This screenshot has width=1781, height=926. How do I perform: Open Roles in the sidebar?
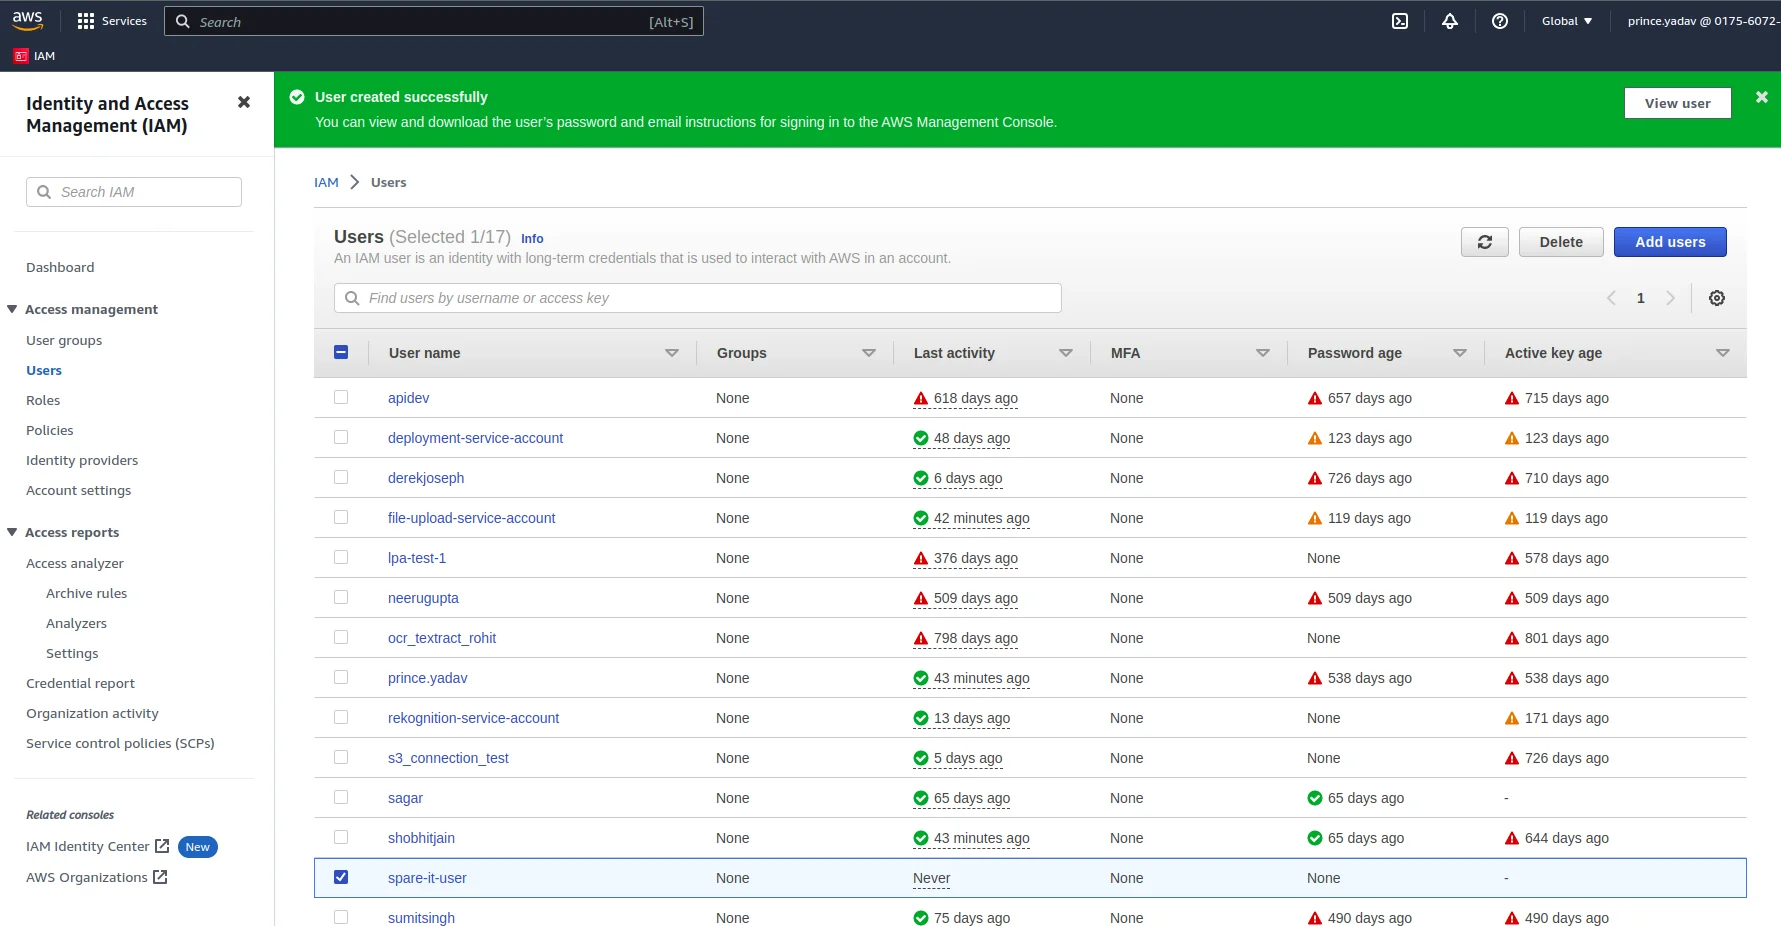tap(43, 400)
